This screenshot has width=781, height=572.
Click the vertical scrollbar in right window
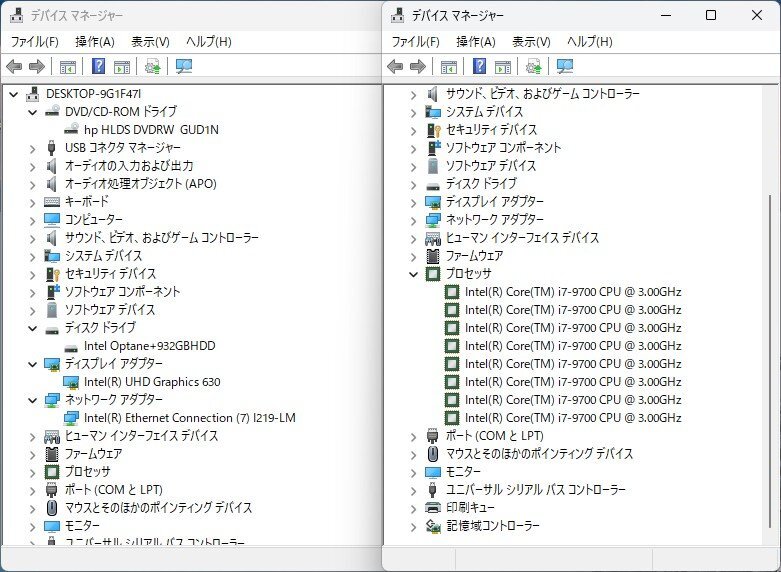(770, 359)
